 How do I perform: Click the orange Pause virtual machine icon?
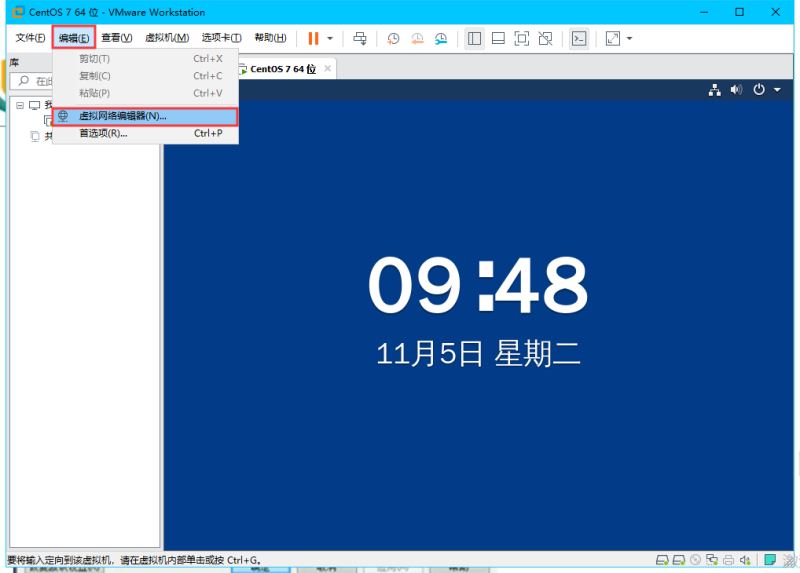313,38
